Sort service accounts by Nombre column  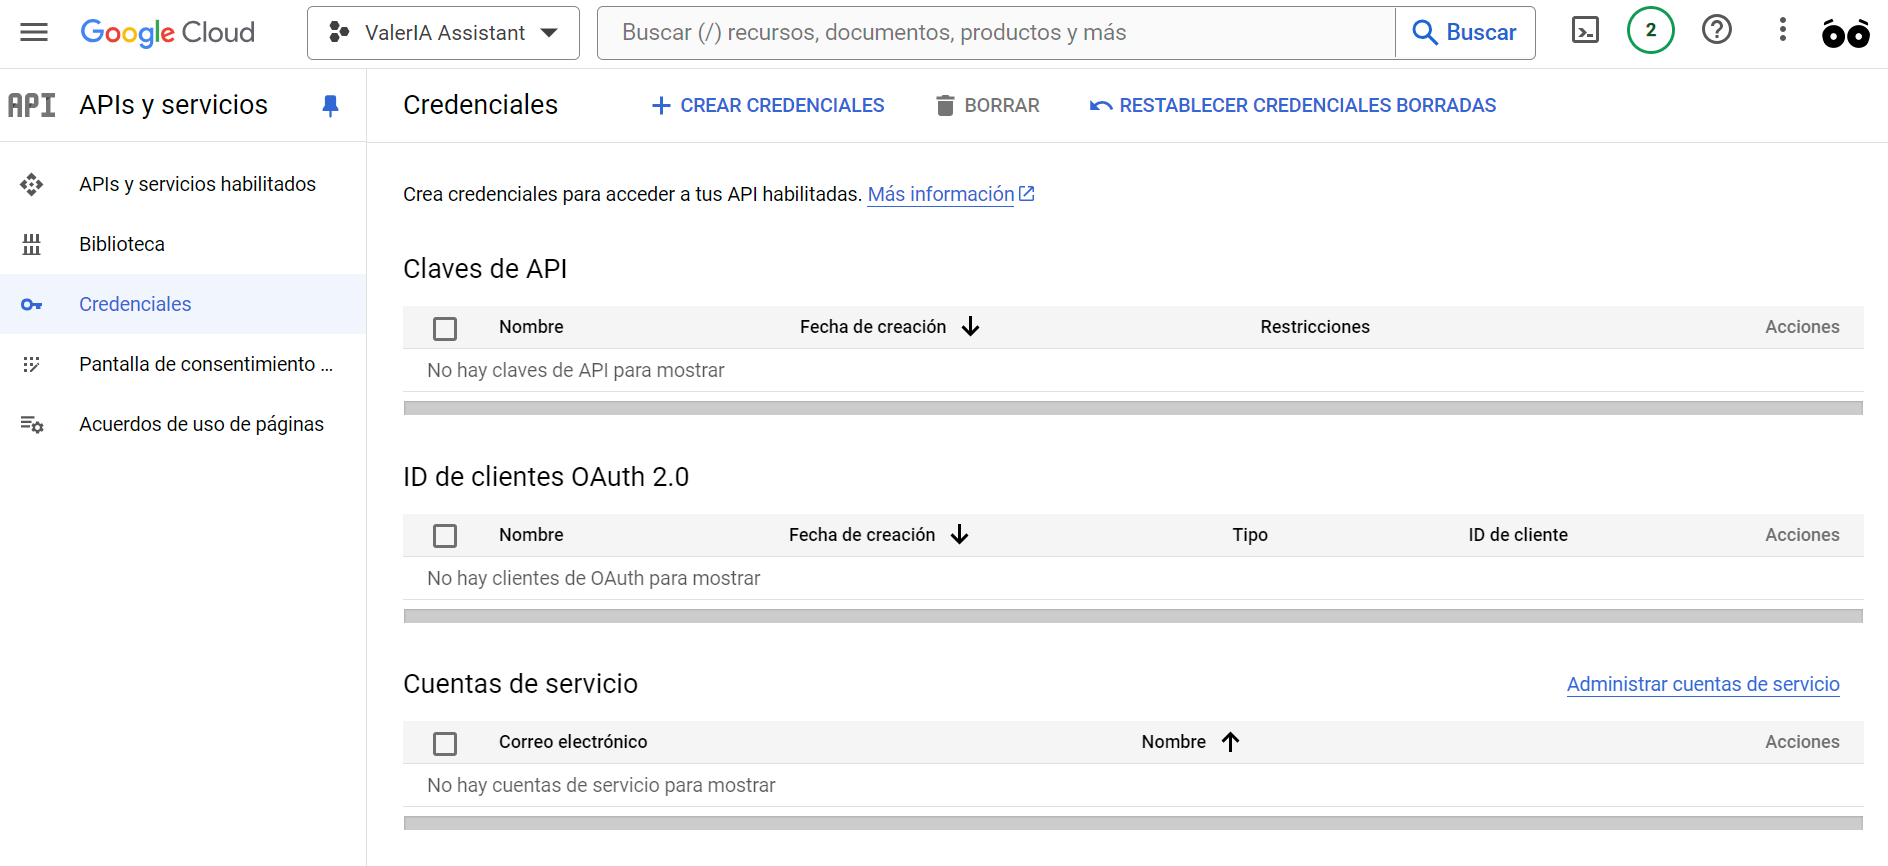coord(1174,742)
